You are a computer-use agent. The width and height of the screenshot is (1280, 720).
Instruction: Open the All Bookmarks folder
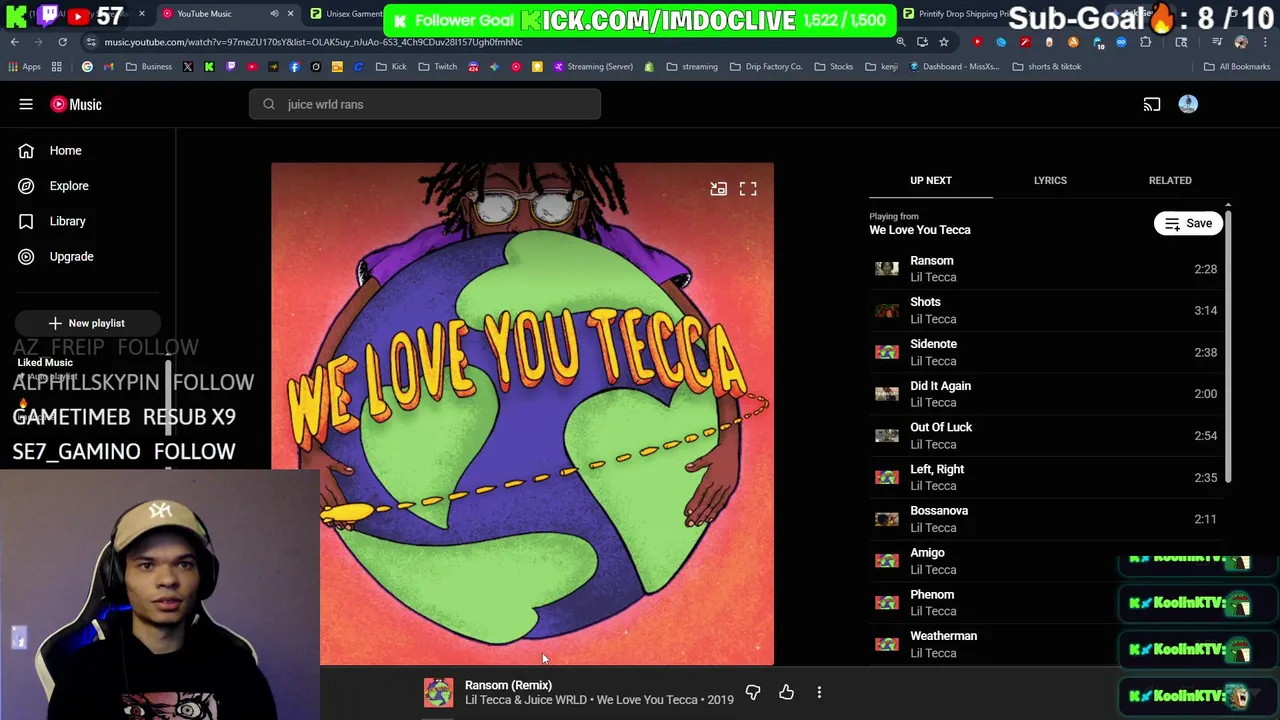[x=1237, y=67]
